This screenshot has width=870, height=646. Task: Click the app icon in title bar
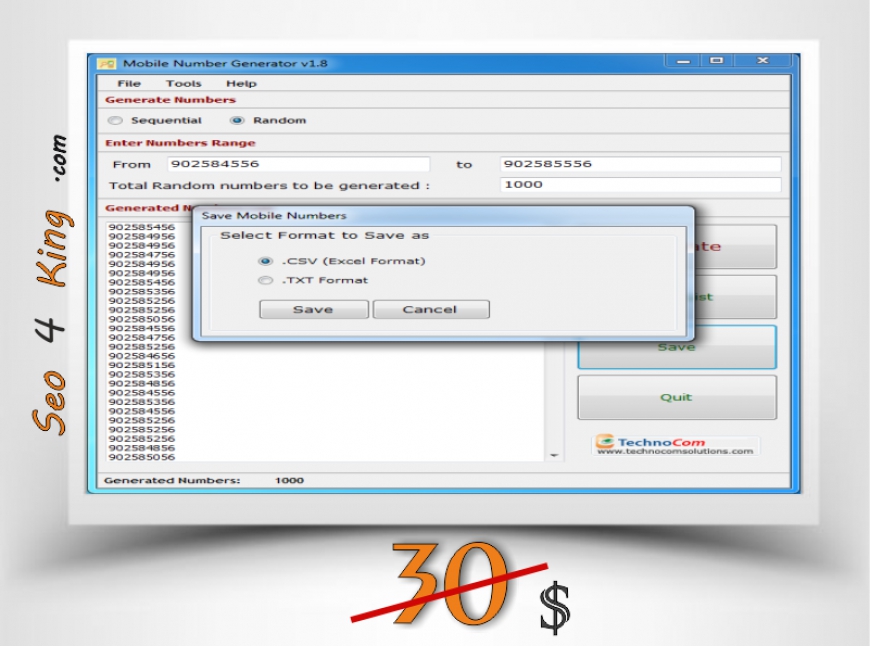[107, 64]
